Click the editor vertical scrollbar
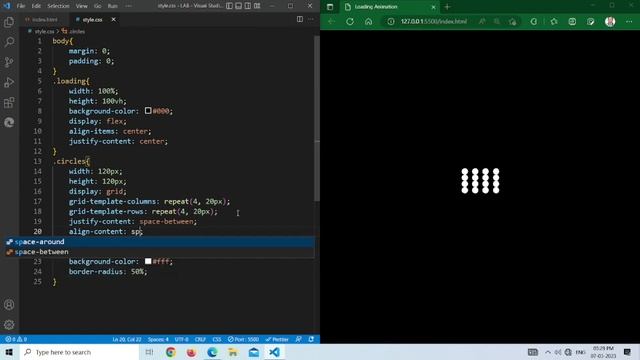Image resolution: width=640 pixels, height=360 pixels. pos(317,118)
